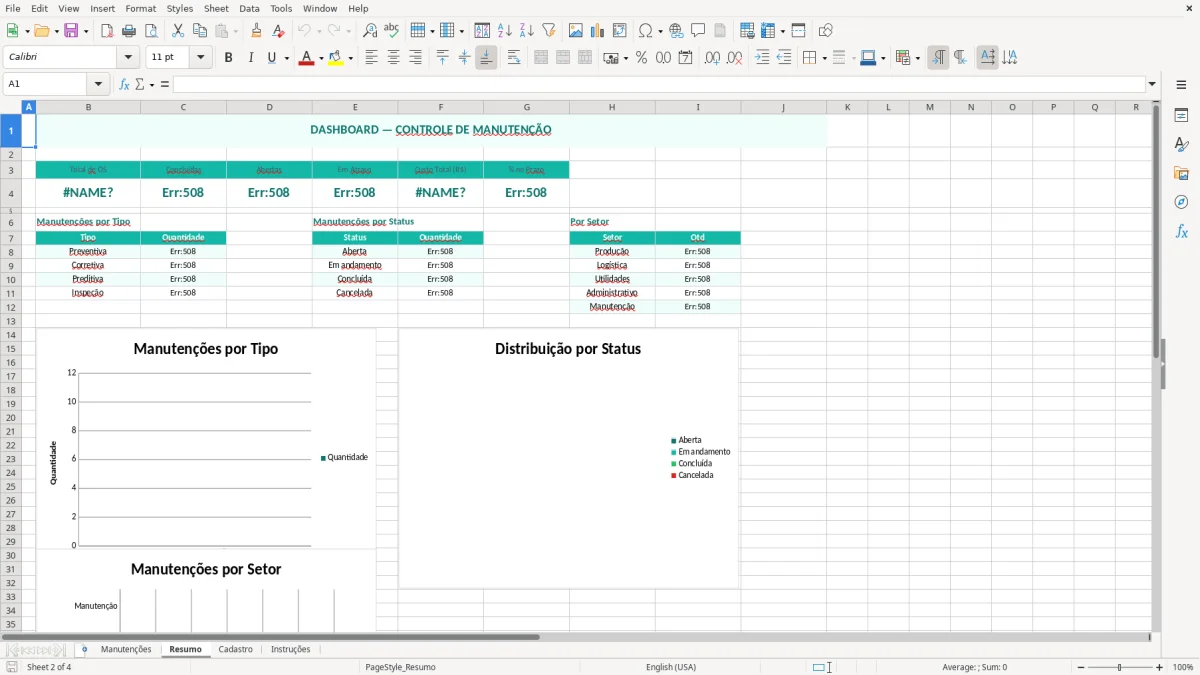Open the font size dropdown
This screenshot has width=1200, height=675.
(200, 58)
